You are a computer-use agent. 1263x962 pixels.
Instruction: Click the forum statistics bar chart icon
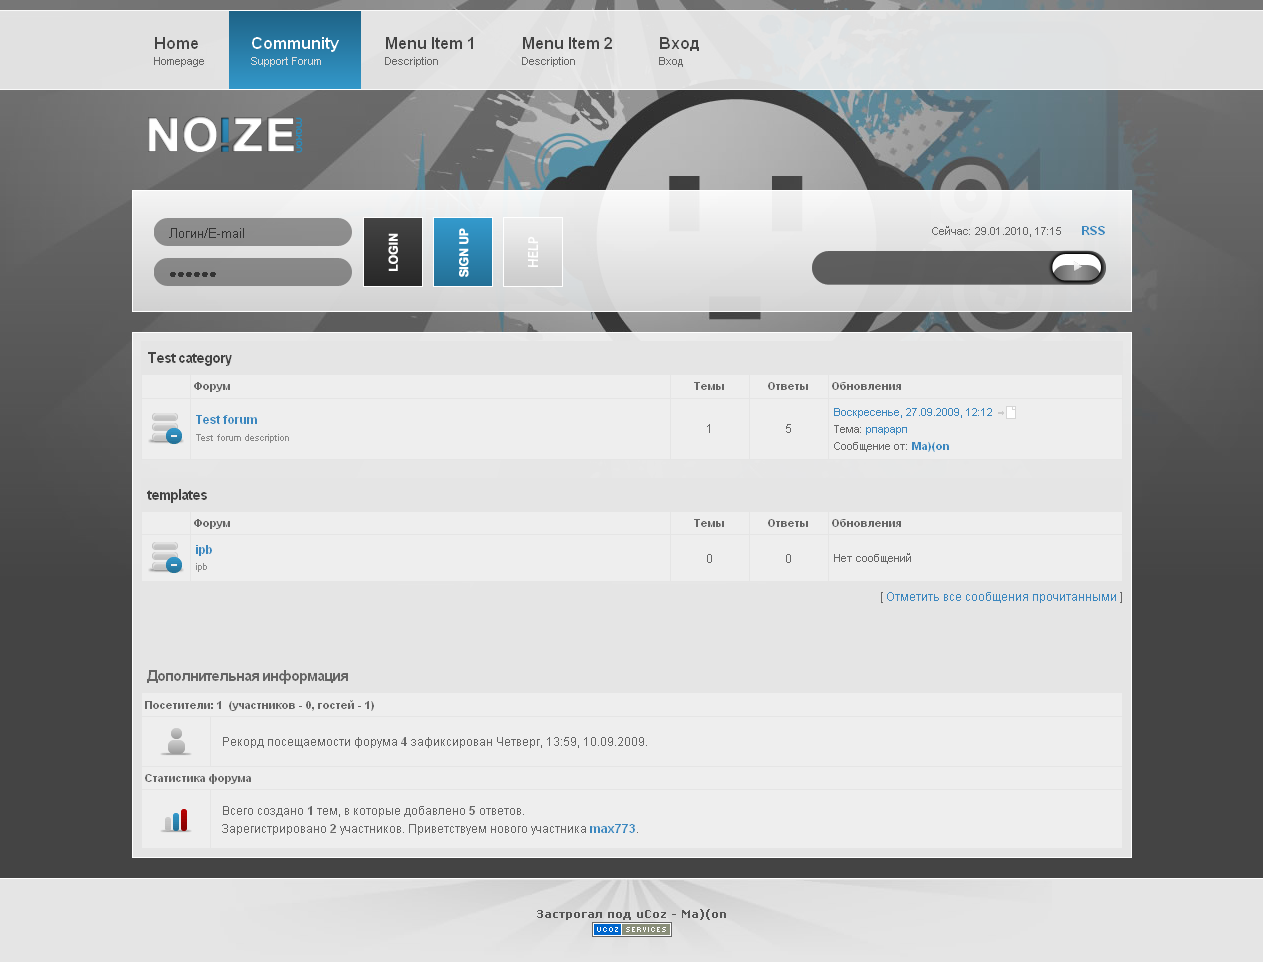pos(176,820)
